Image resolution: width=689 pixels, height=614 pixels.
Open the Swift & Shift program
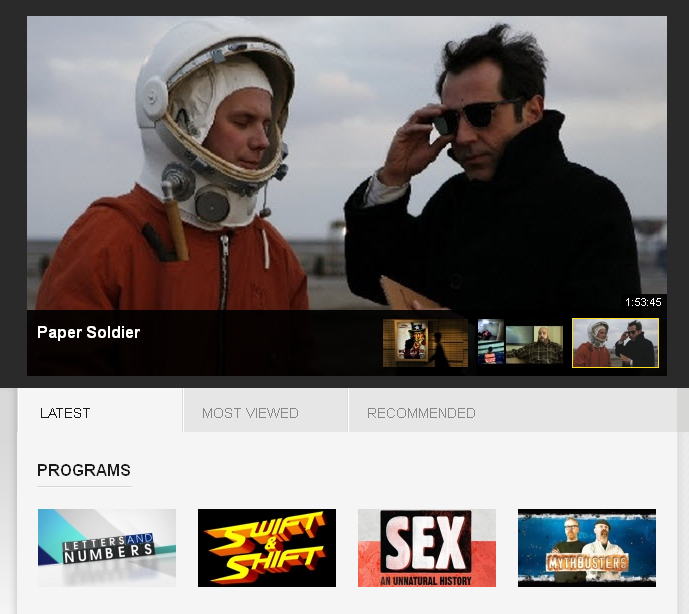tap(267, 548)
